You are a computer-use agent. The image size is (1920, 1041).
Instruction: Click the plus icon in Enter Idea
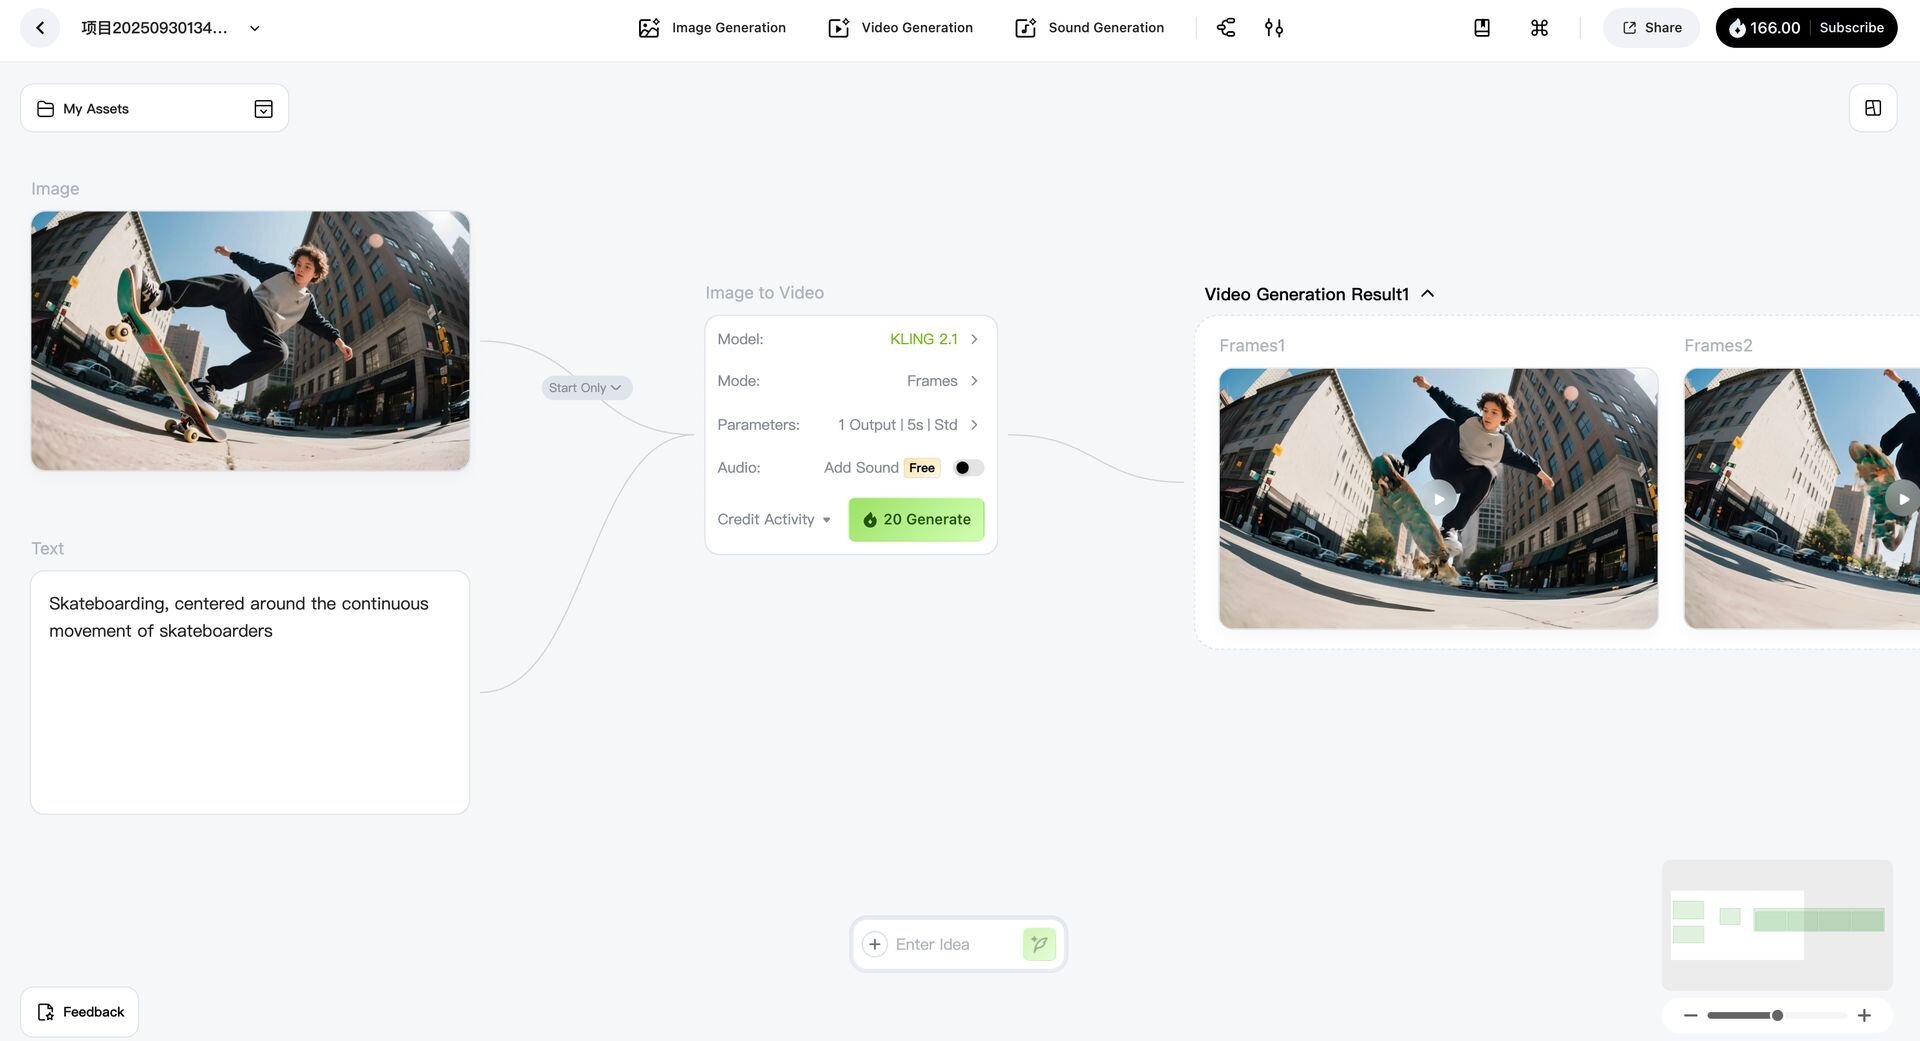[874, 944]
